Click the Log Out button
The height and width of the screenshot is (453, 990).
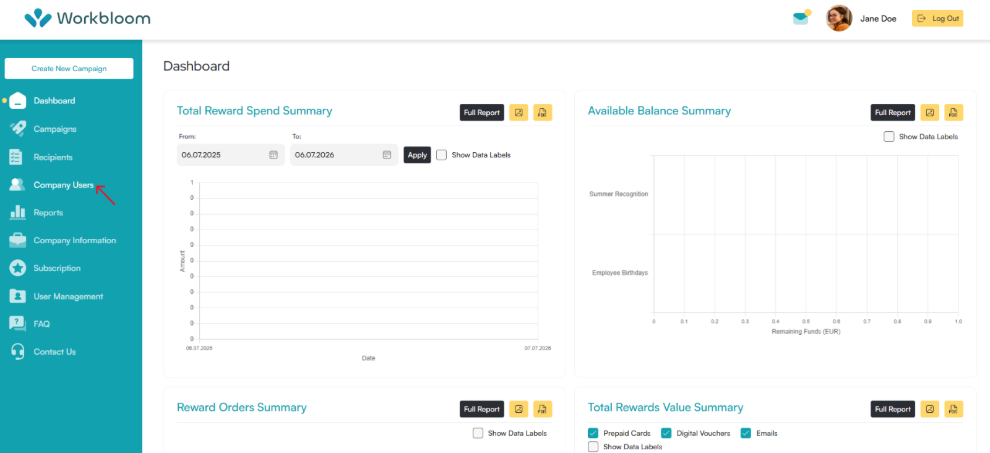click(x=938, y=18)
